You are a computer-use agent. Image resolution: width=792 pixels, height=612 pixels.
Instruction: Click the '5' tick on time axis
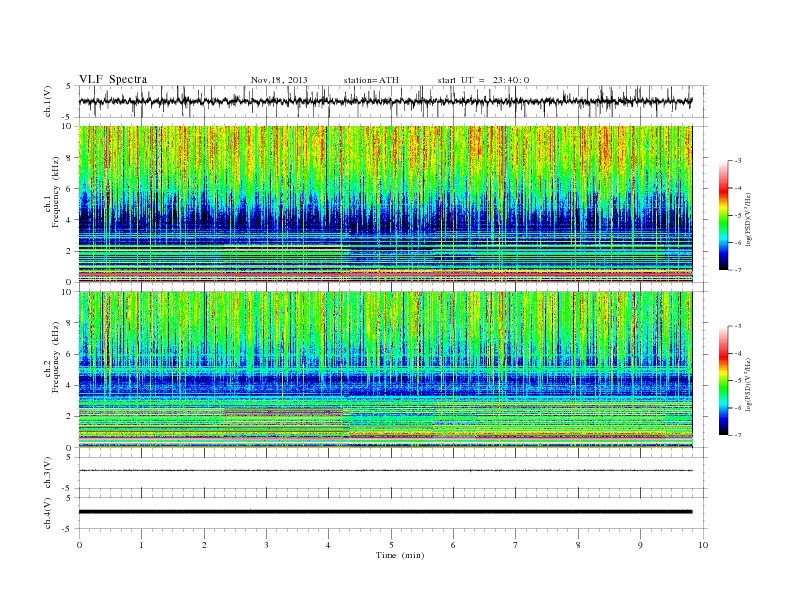pyautogui.click(x=391, y=545)
